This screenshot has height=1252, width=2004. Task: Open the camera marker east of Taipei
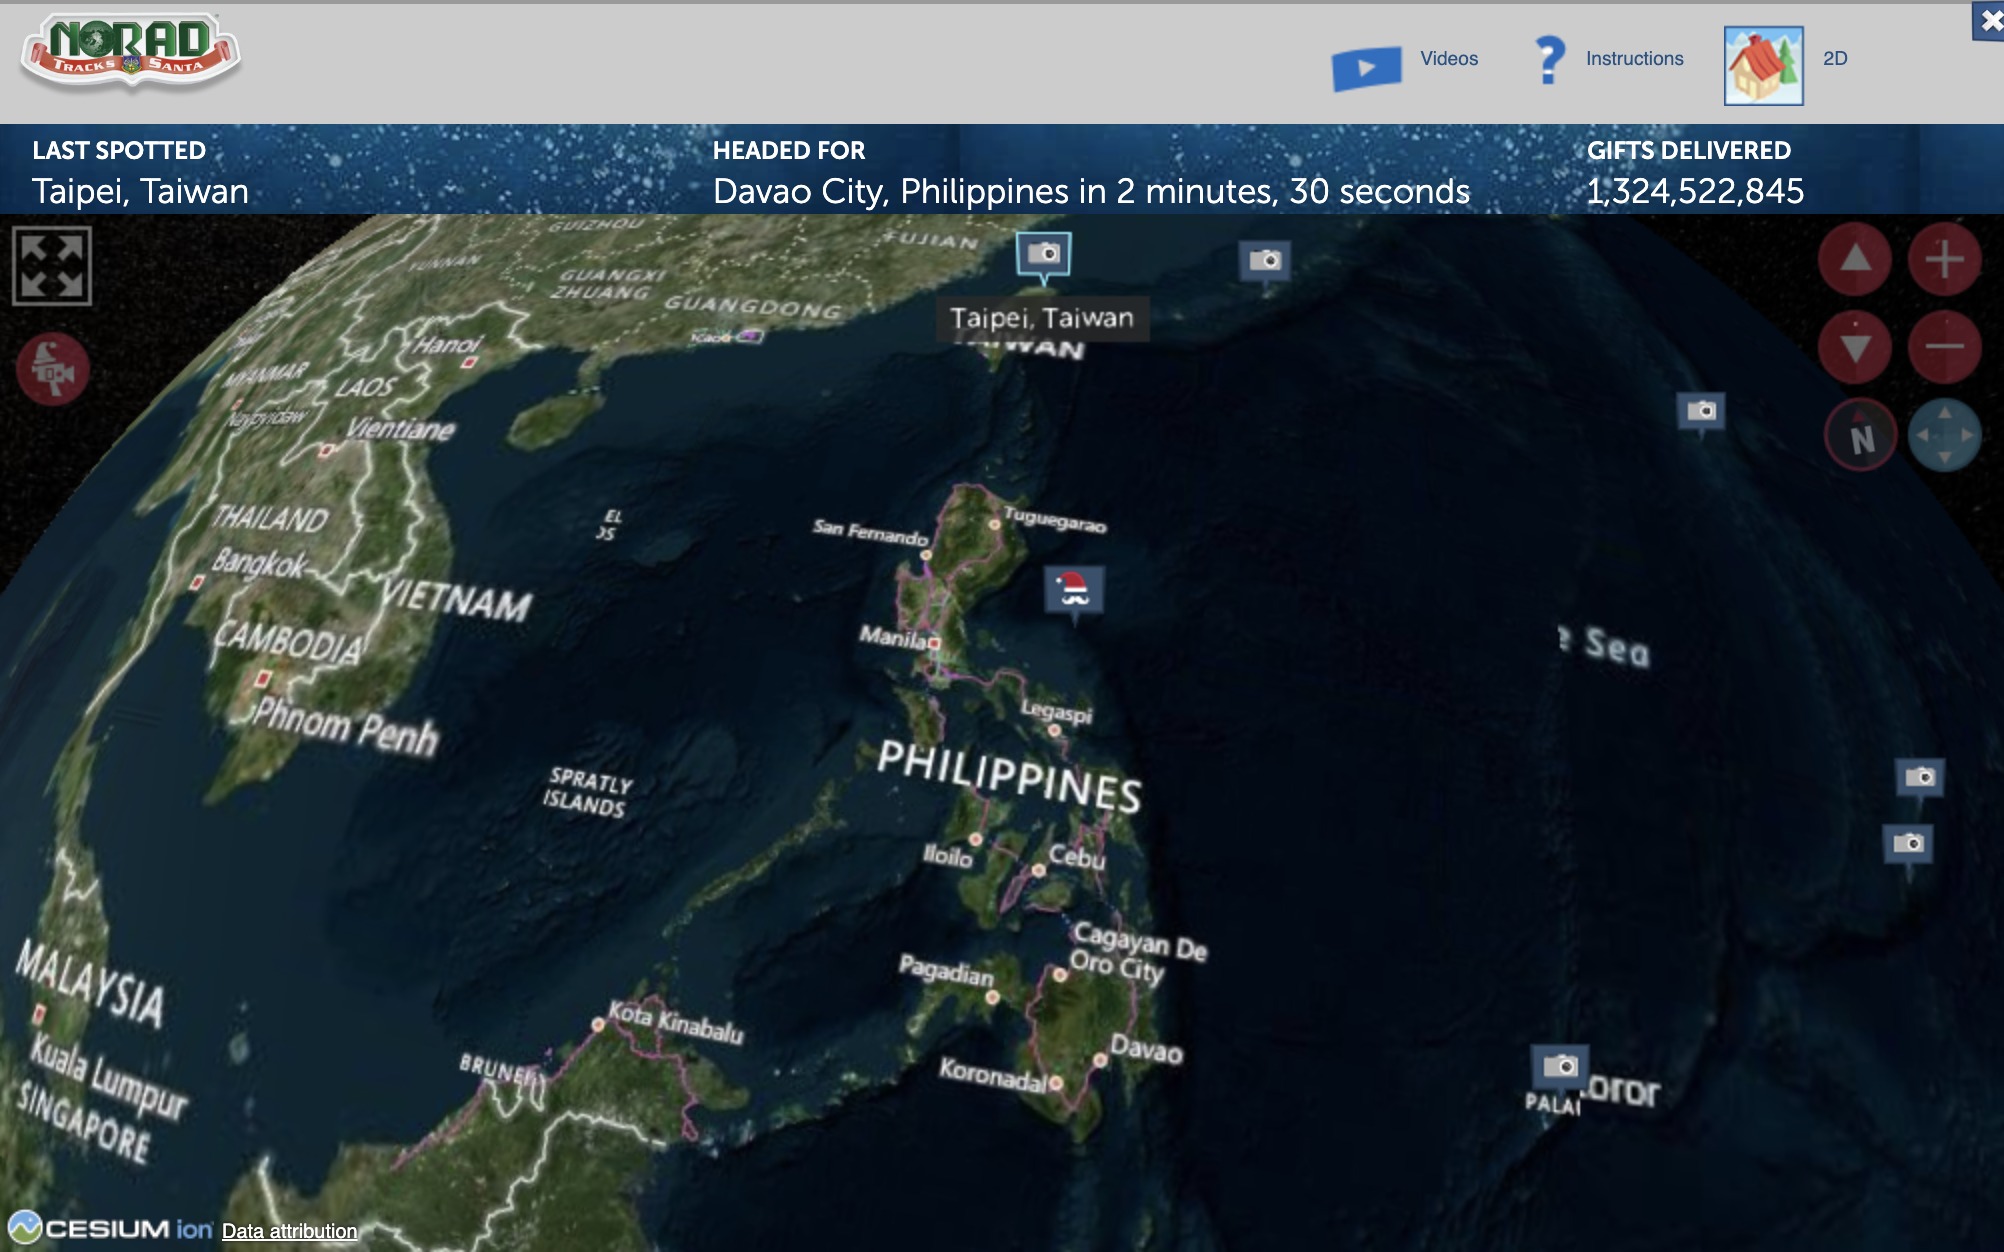[x=1265, y=263]
